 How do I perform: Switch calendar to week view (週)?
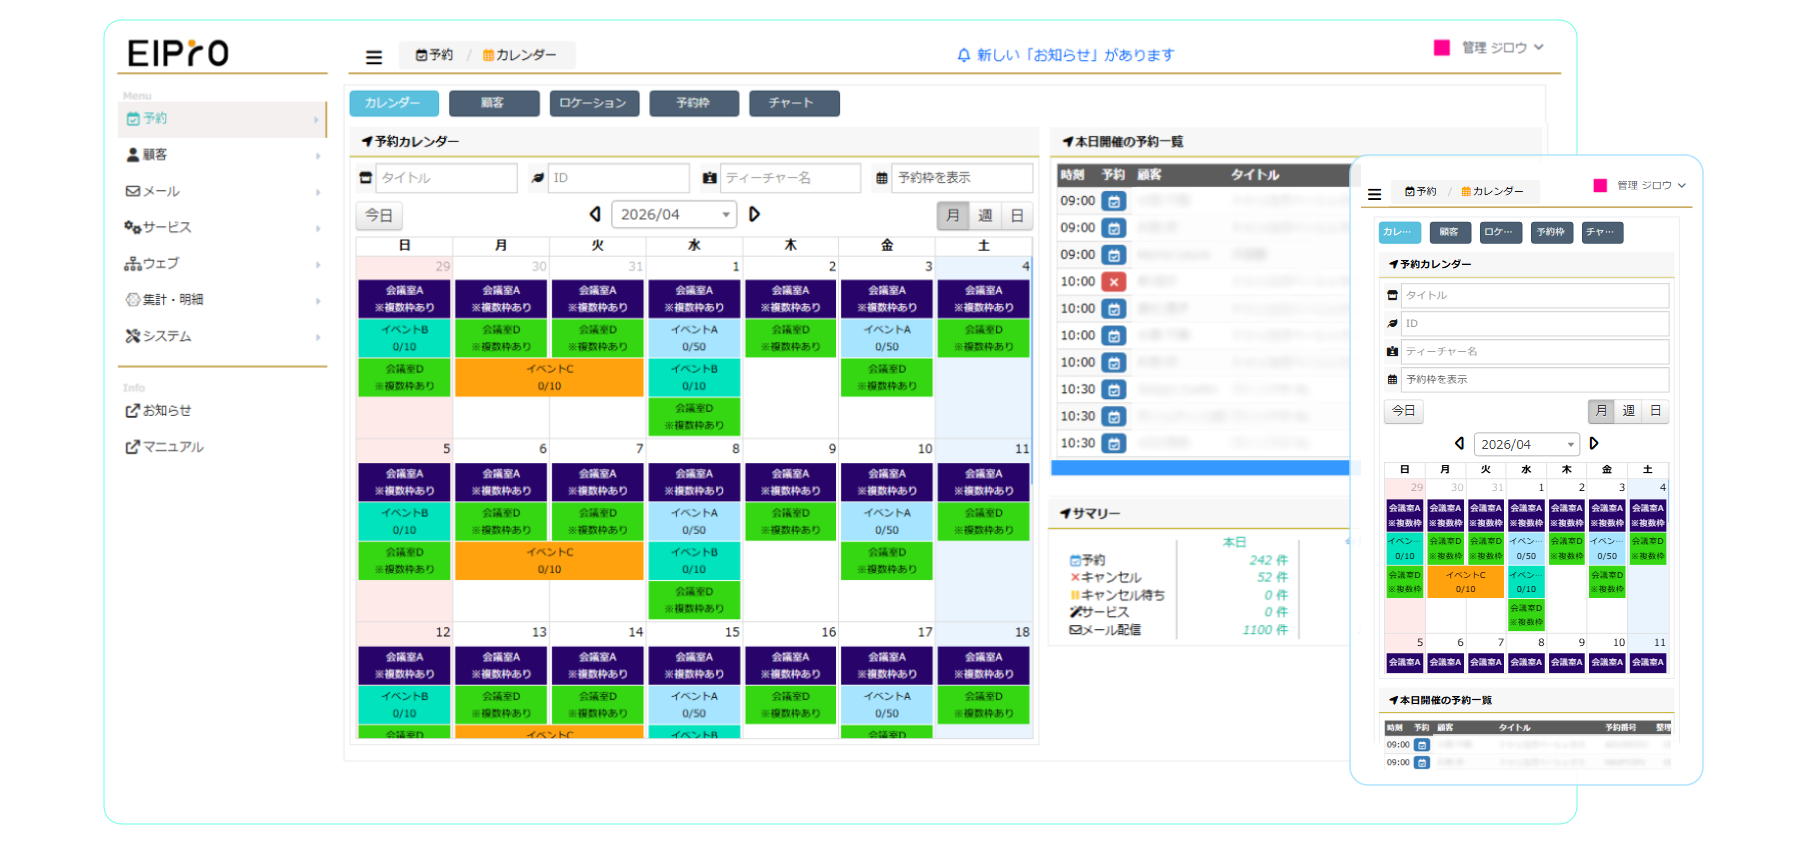coord(985,215)
